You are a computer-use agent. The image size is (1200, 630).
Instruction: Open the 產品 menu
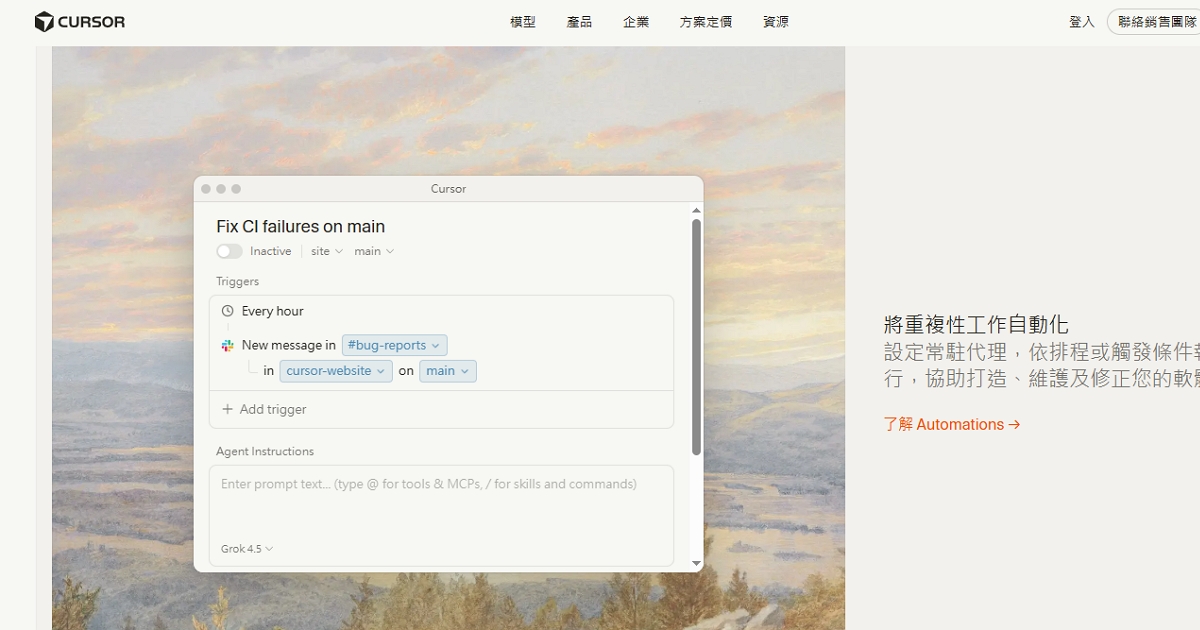[580, 22]
